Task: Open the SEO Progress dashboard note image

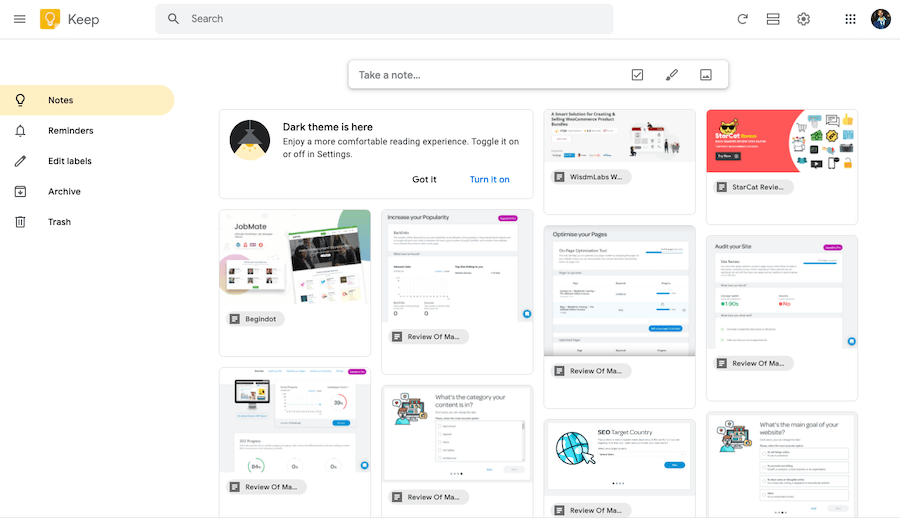Action: pyautogui.click(x=295, y=420)
